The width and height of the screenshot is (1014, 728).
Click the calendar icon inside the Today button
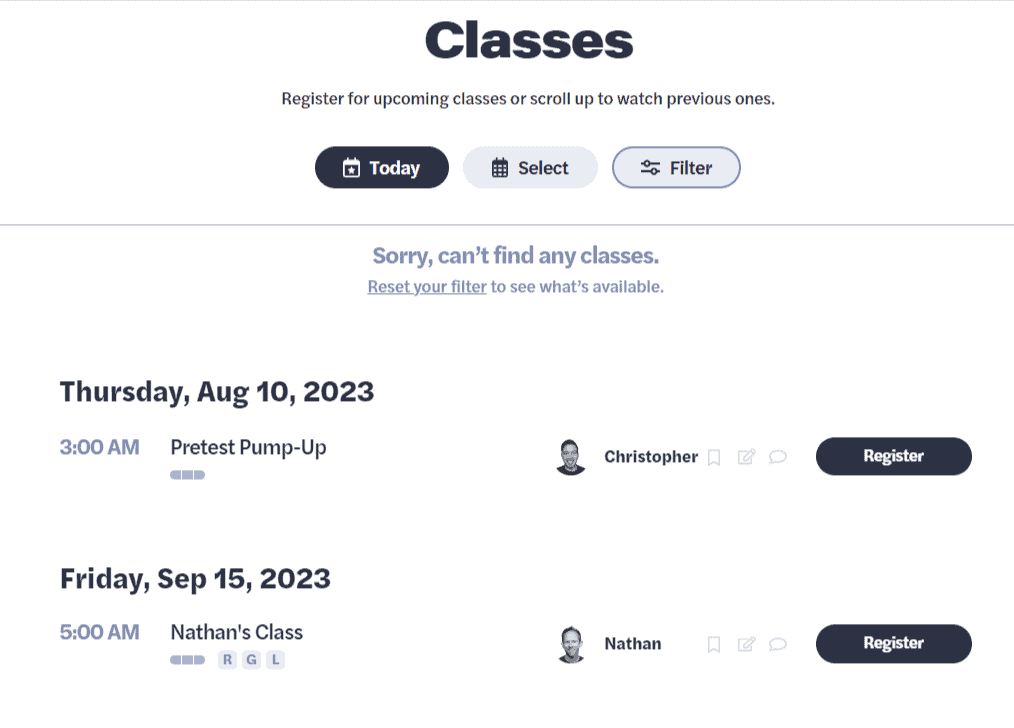point(351,167)
